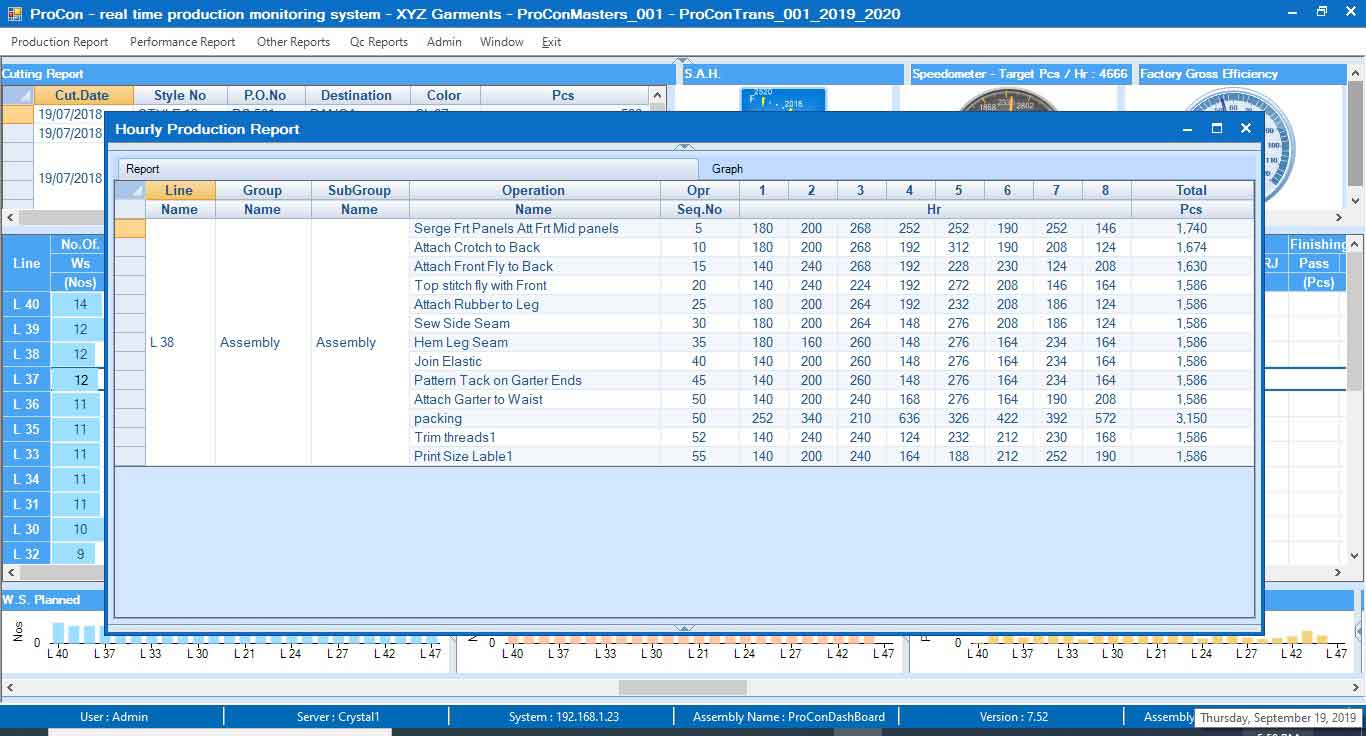Viewport: 1366px width, 736px height.
Task: Close the Hourly Production Report window
Action: pyautogui.click(x=1246, y=129)
